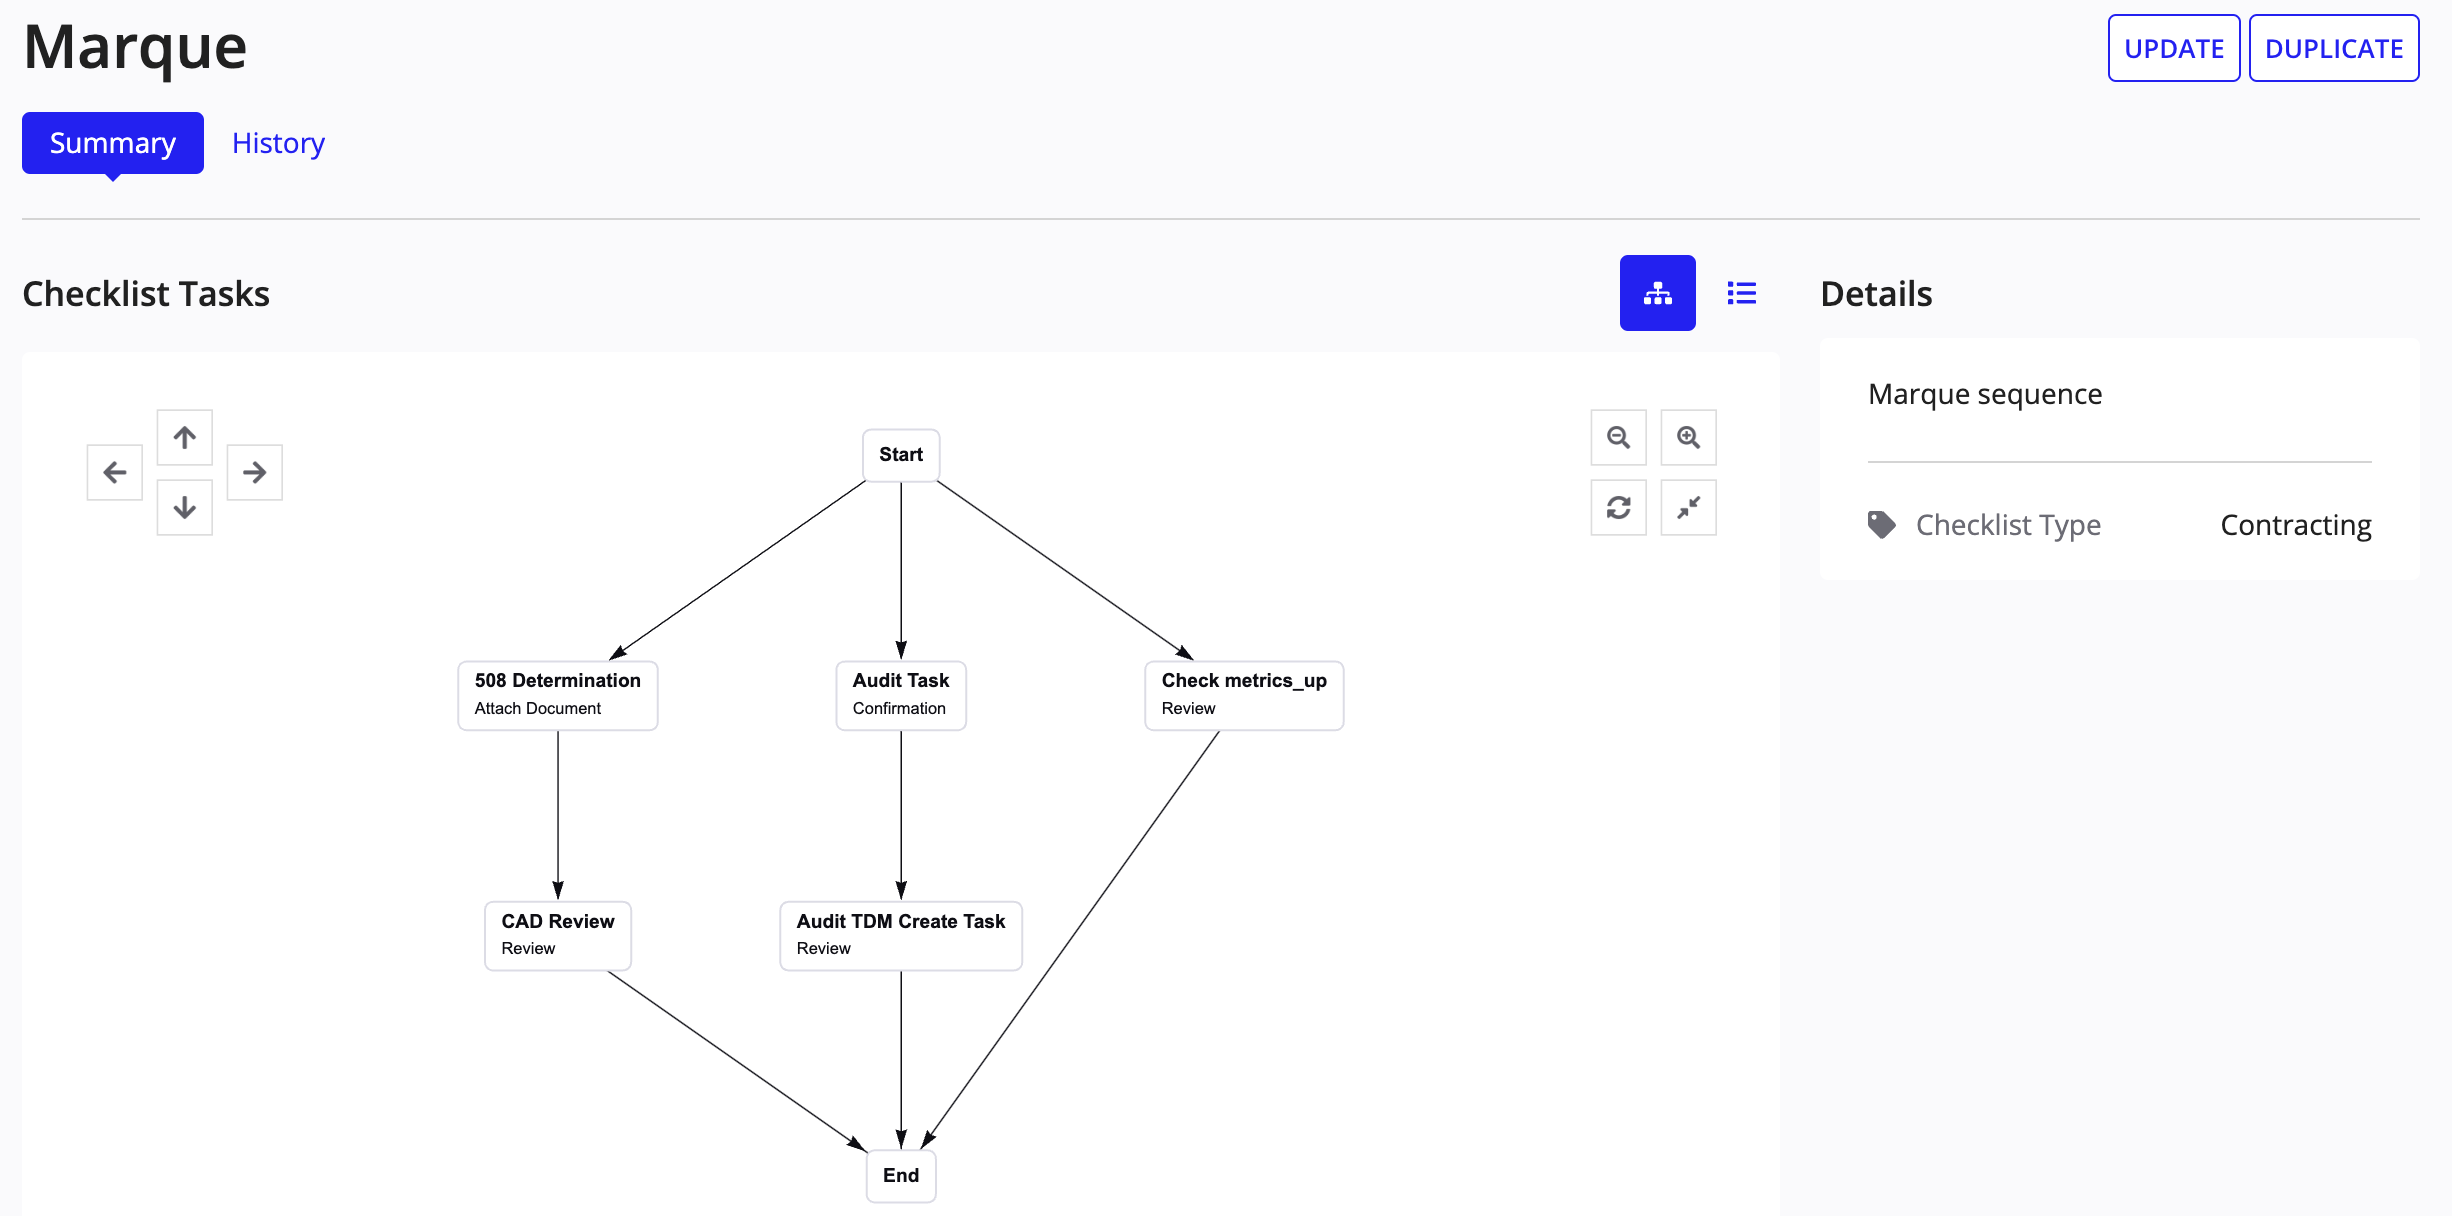Select the End node
This screenshot has width=2452, height=1216.
[x=901, y=1176]
